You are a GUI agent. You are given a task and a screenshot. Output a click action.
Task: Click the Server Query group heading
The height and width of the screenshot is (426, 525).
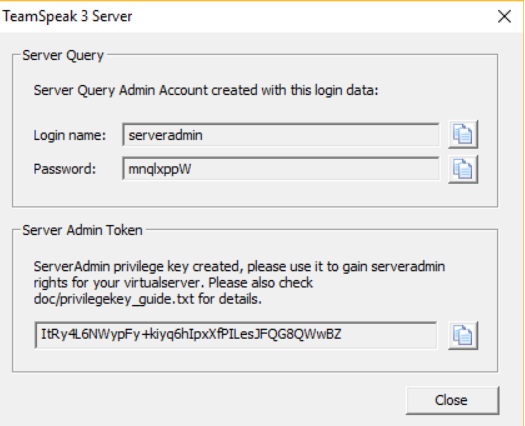click(63, 56)
